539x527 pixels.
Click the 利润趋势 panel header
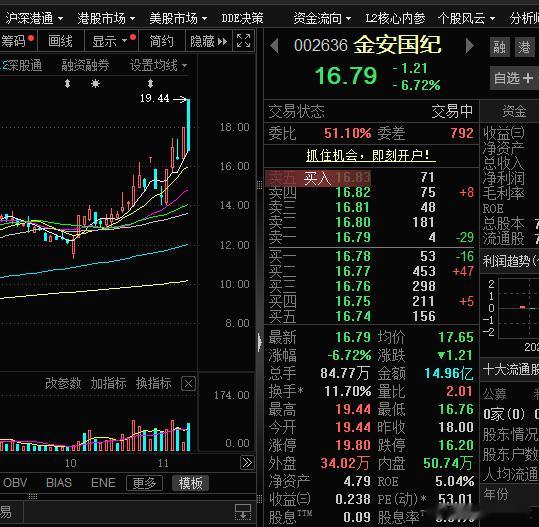(510, 261)
